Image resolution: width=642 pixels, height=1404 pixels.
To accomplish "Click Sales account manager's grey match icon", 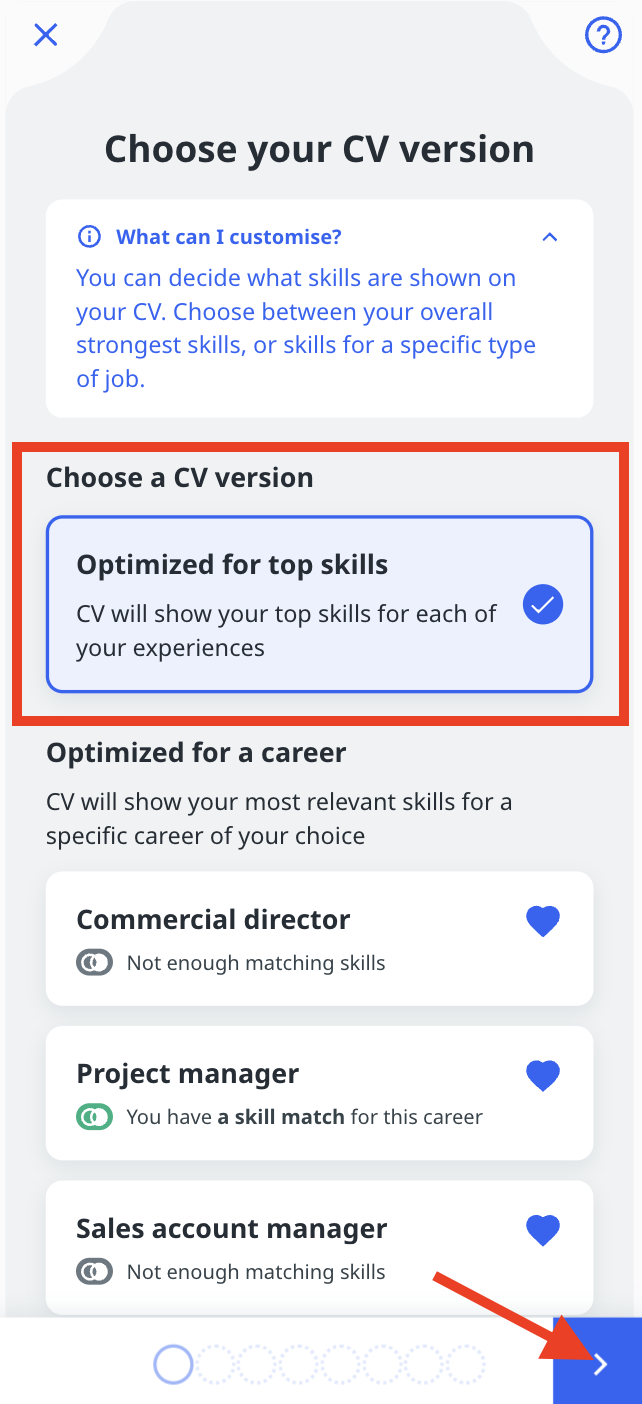I will pyautogui.click(x=95, y=1272).
